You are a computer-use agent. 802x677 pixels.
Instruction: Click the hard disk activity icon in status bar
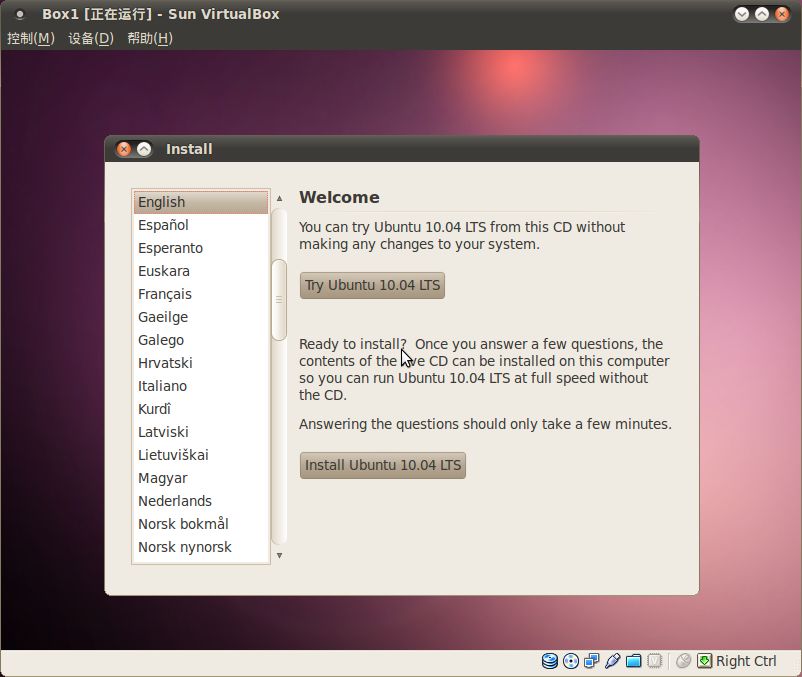pyautogui.click(x=550, y=661)
